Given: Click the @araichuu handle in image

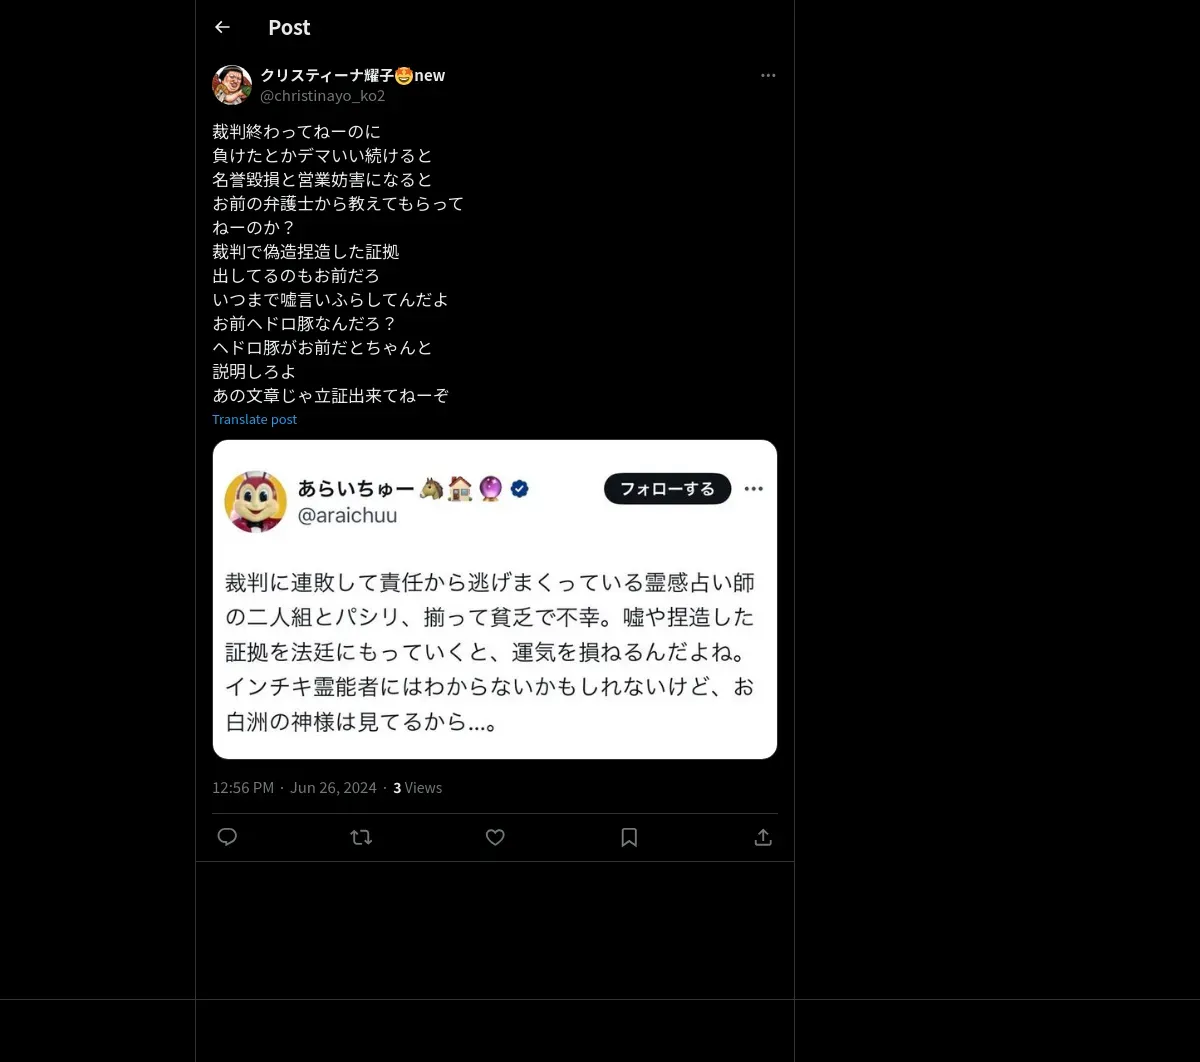Looking at the screenshot, I should tap(347, 516).
